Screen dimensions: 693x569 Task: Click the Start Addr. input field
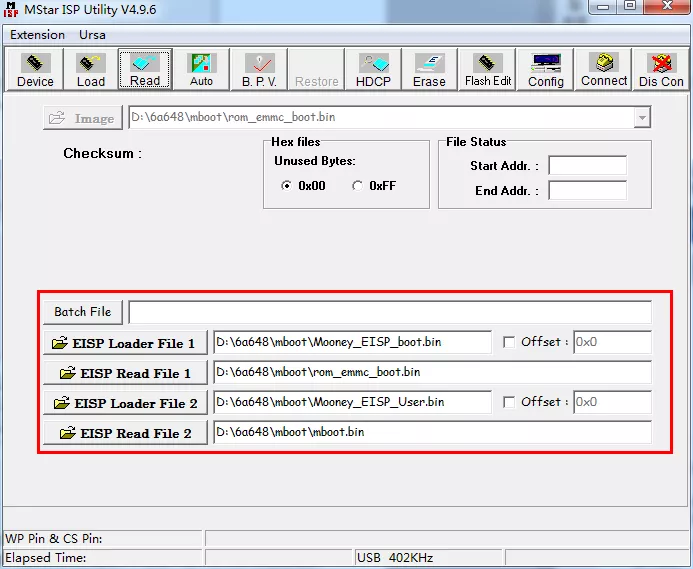pyautogui.click(x=587, y=166)
